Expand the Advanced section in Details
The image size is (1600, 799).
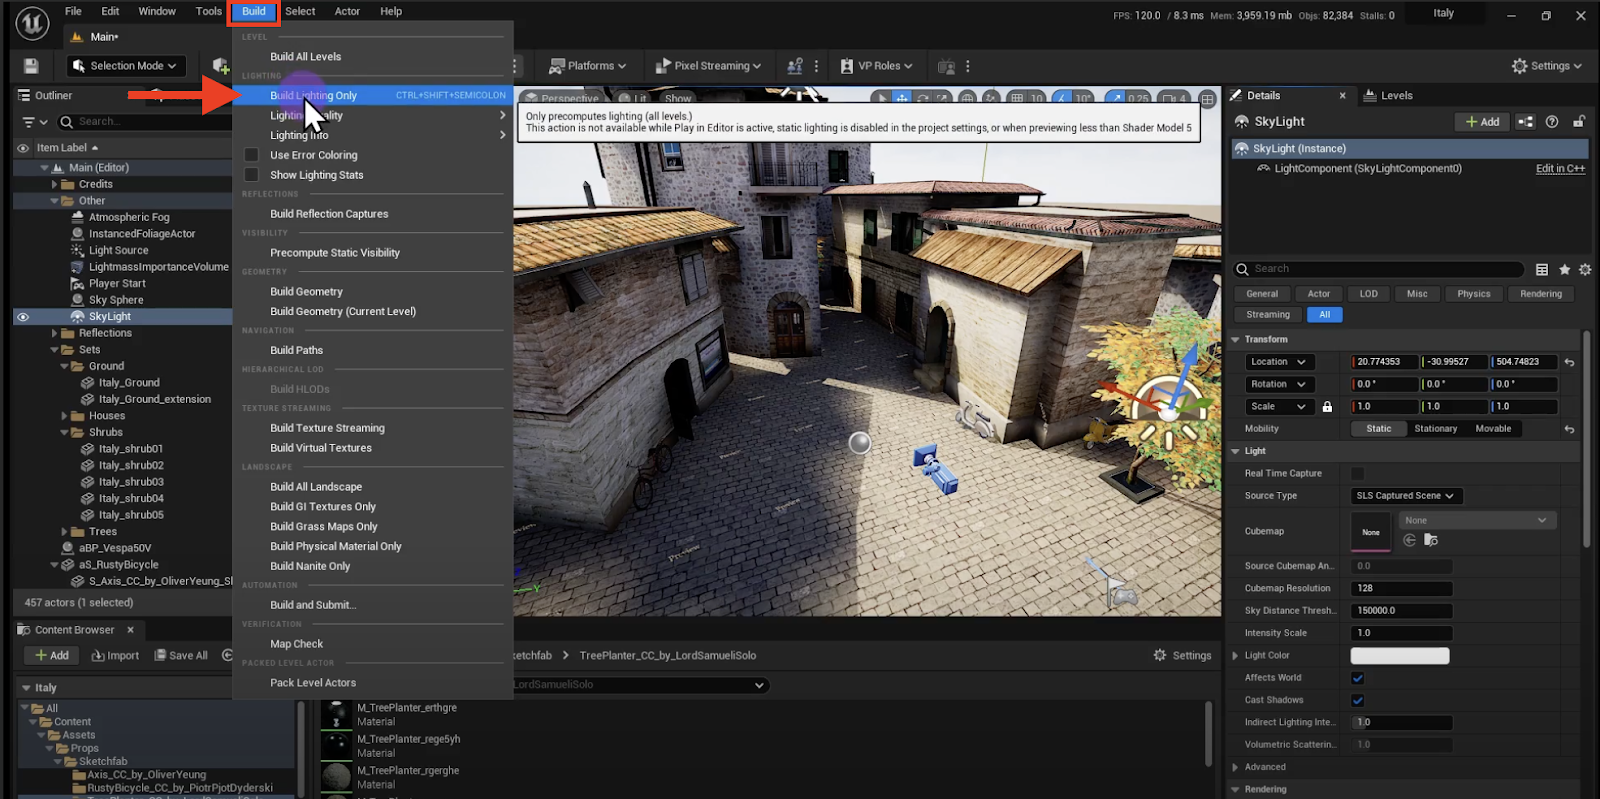pyautogui.click(x=1265, y=767)
